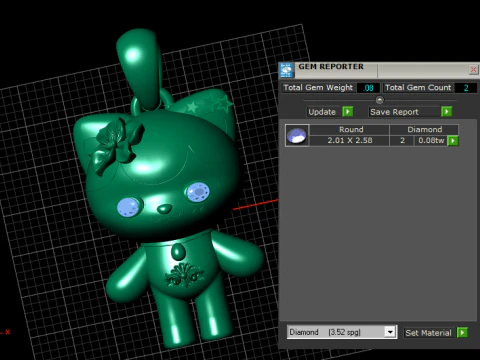The height and width of the screenshot is (360, 480).
Task: Click the Gem Reporter panel logo icon
Action: click(x=286, y=70)
